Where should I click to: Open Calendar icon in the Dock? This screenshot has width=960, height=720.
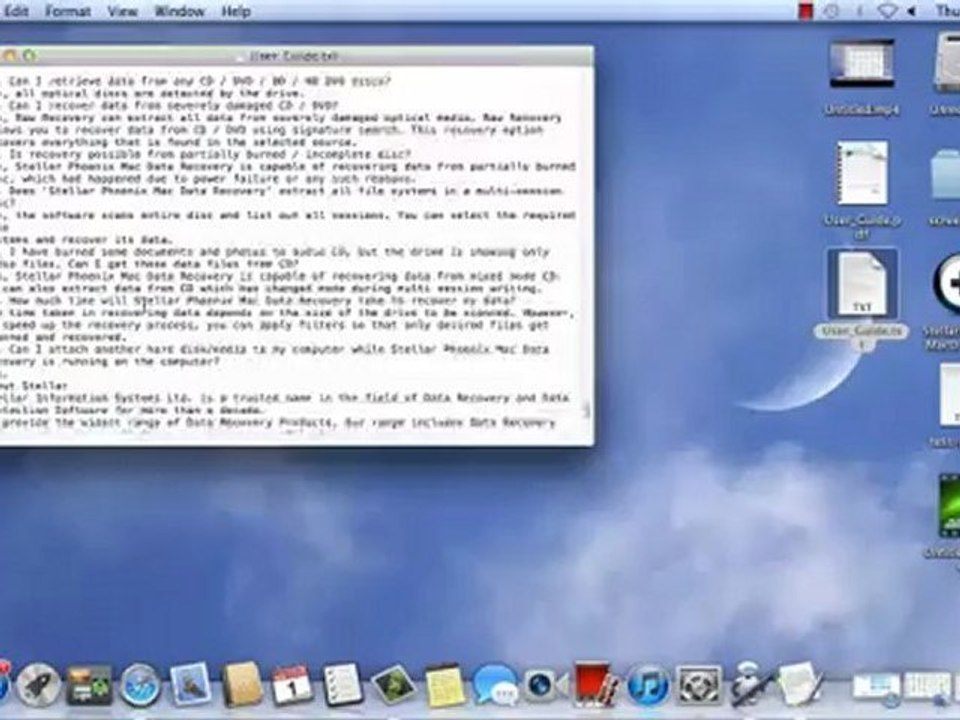tap(292, 685)
